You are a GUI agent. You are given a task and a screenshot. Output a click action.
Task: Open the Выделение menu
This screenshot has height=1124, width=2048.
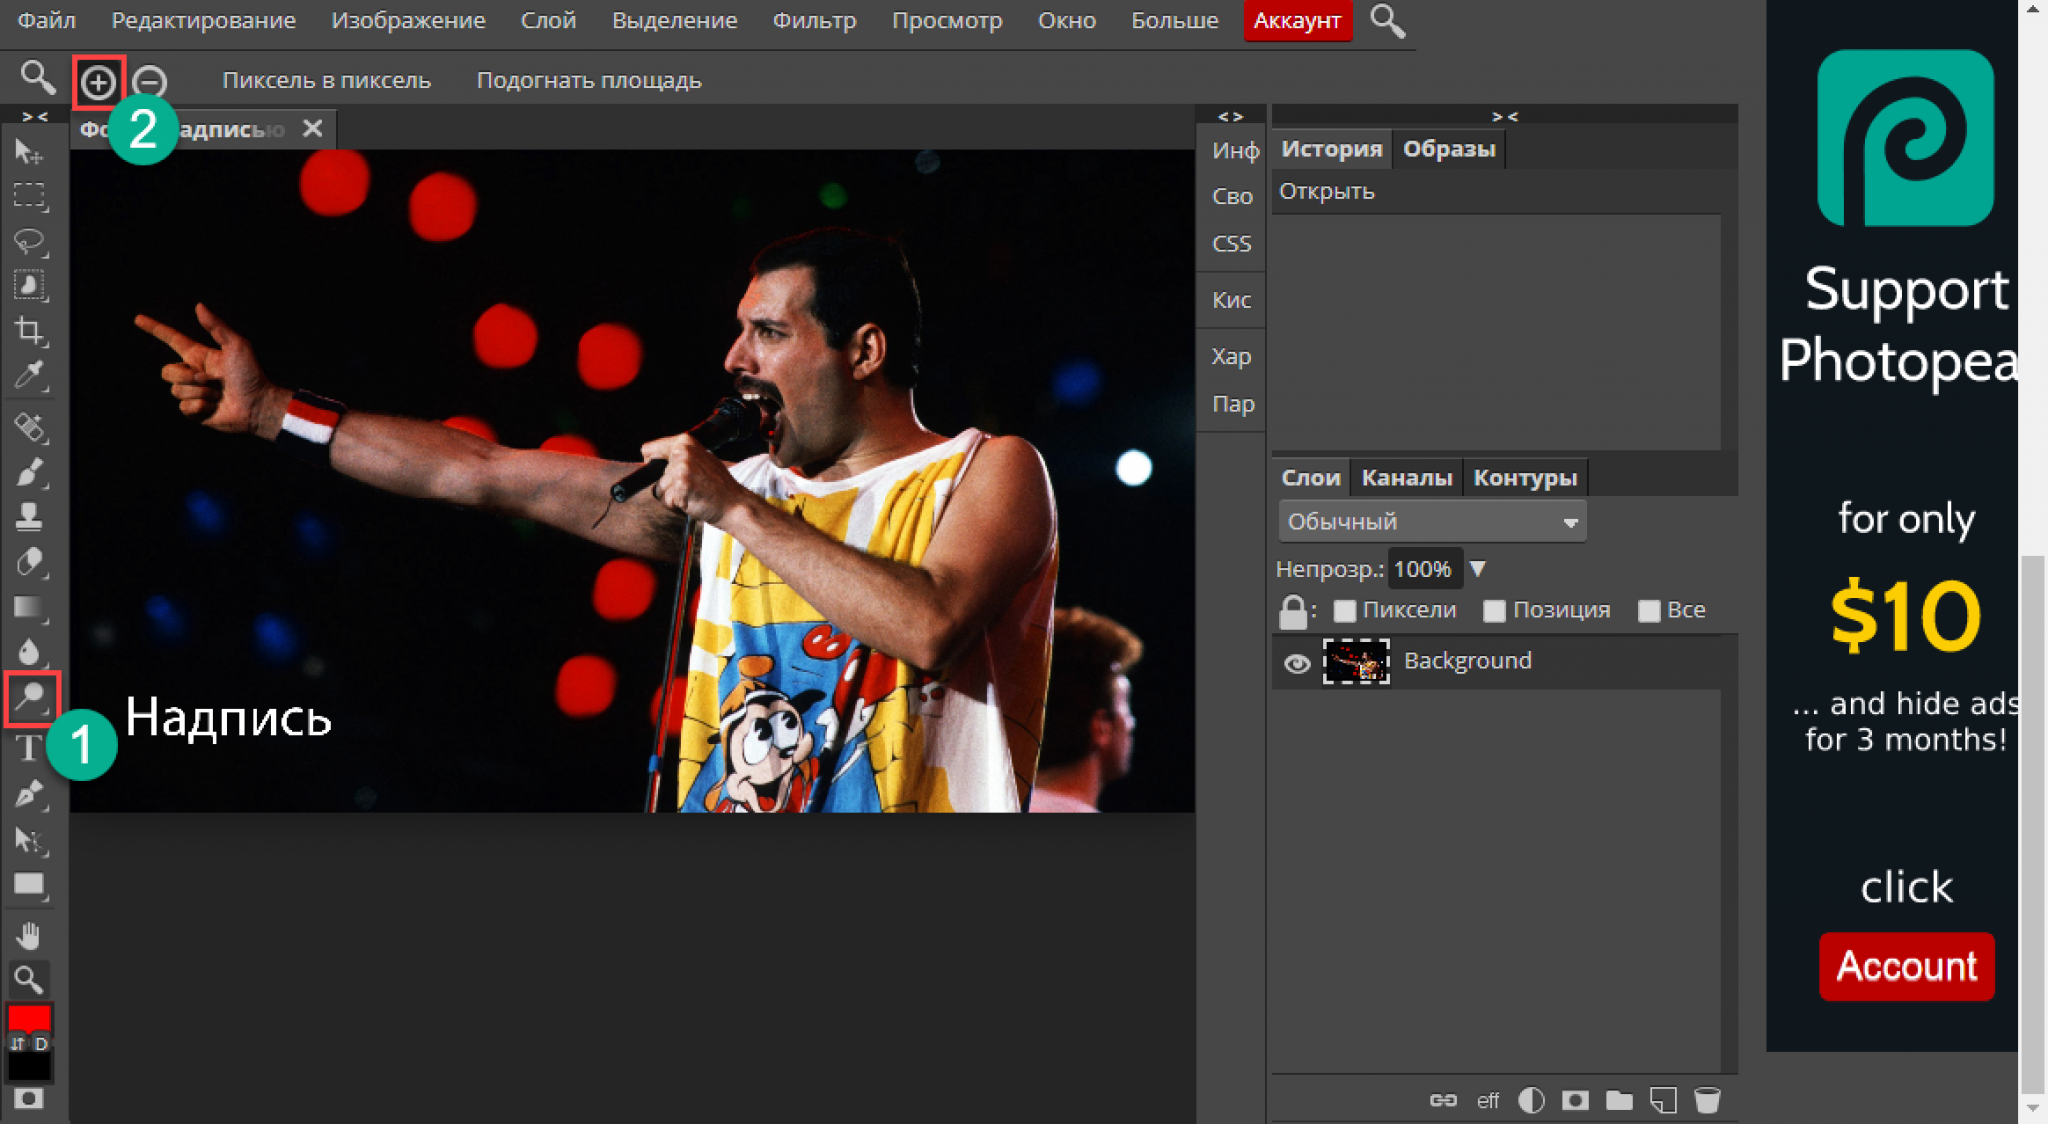[x=674, y=20]
